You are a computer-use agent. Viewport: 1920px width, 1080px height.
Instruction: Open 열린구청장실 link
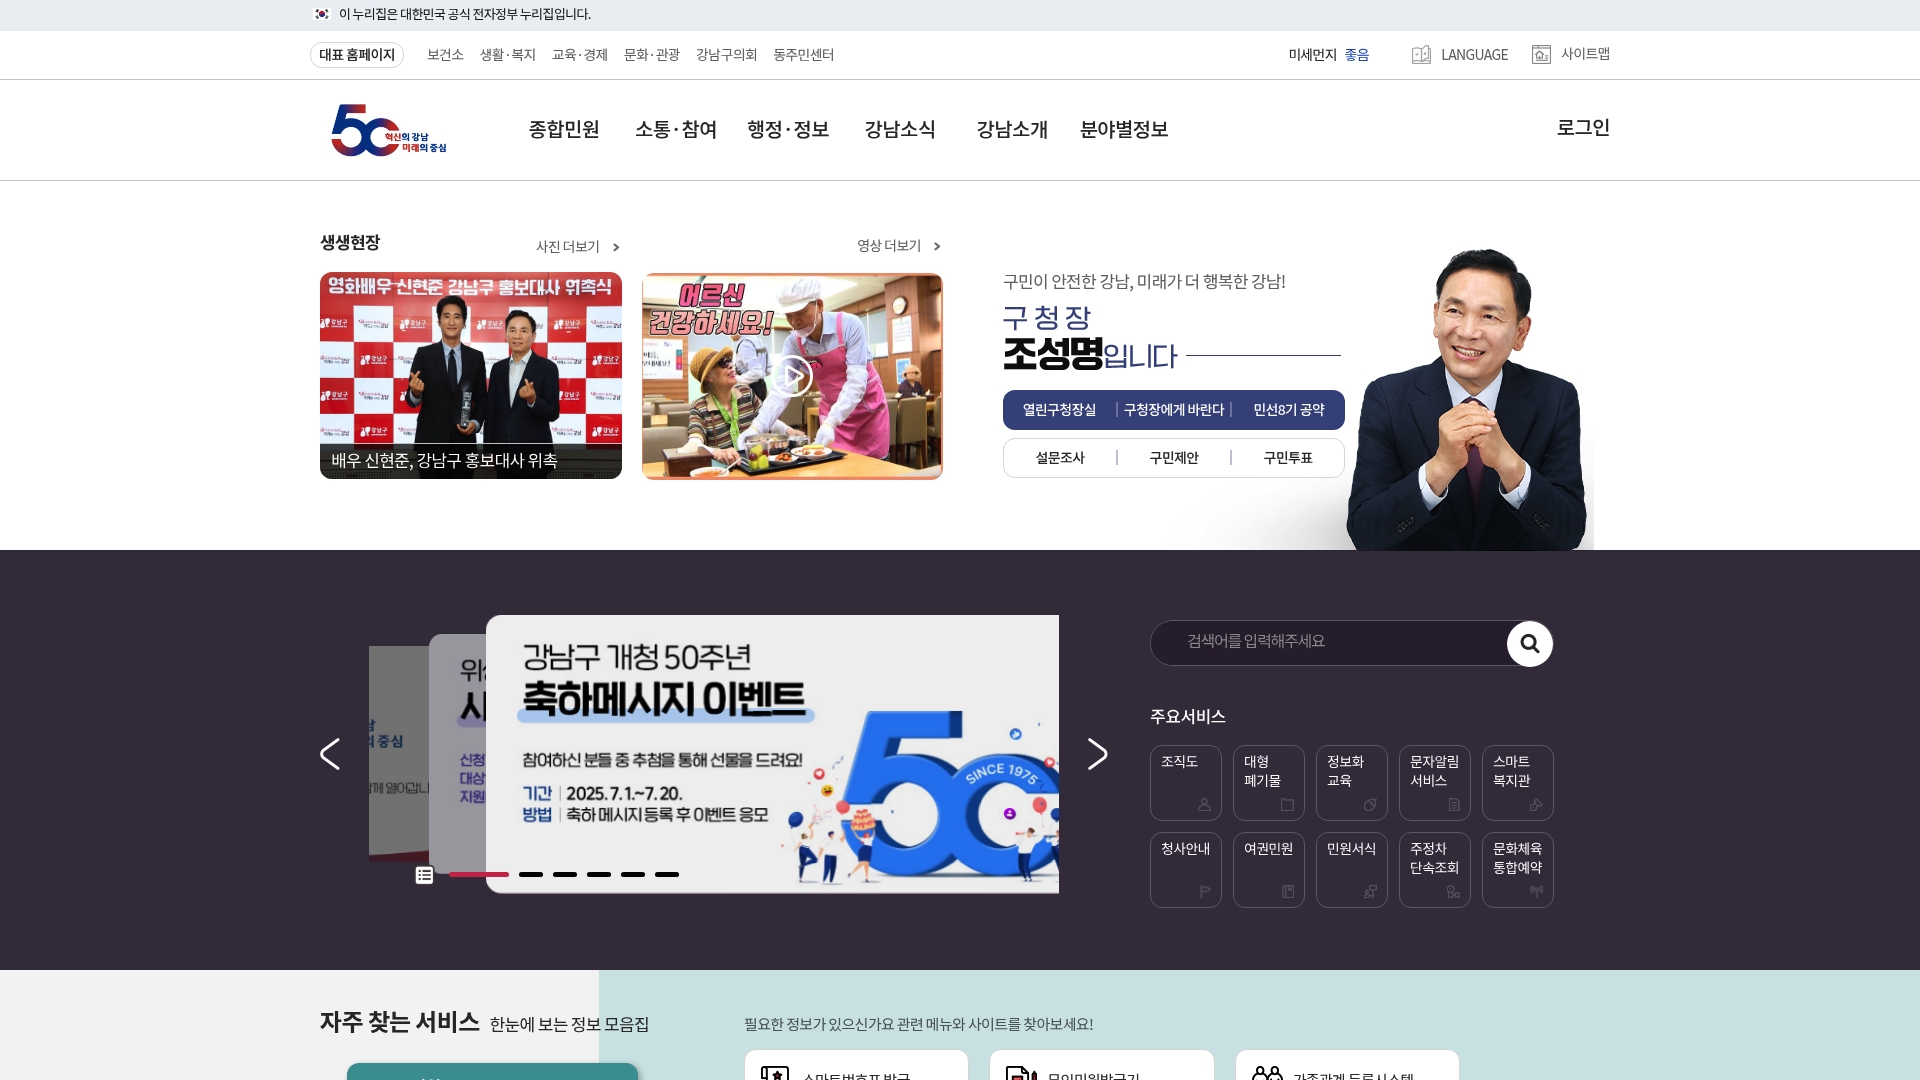[1059, 410]
